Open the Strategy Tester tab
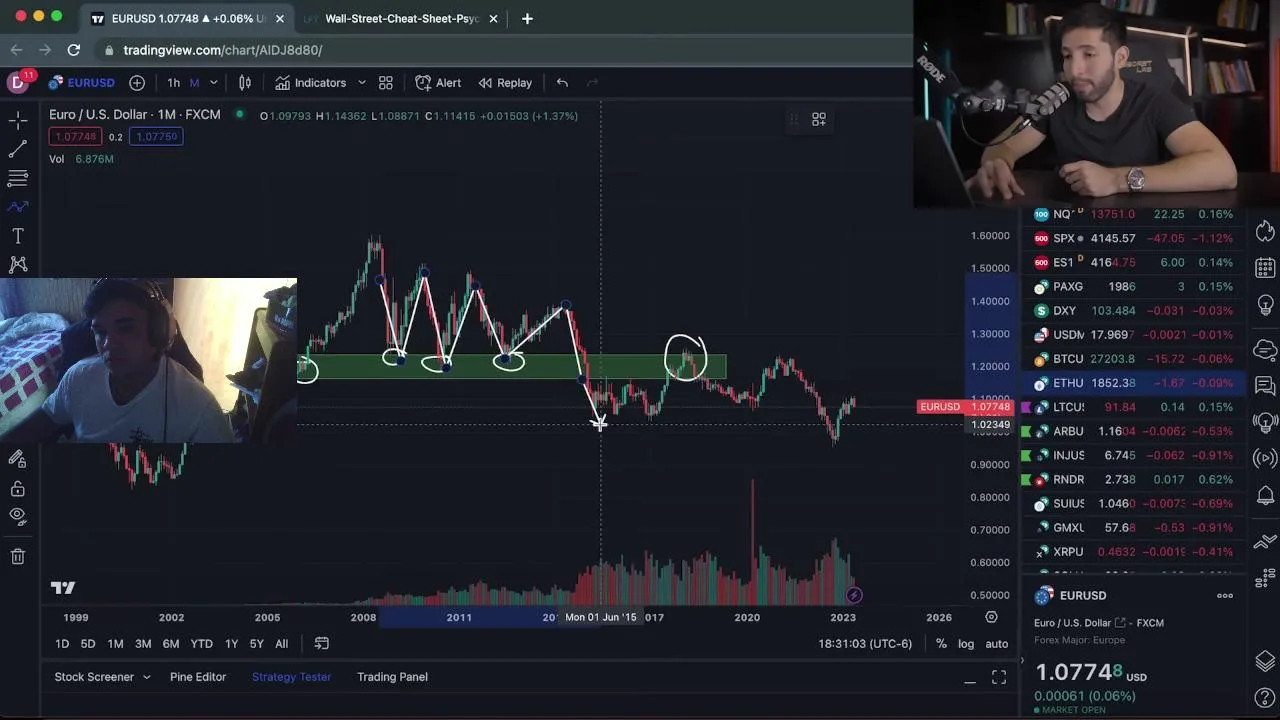Viewport: 1280px width, 720px height. point(291,677)
